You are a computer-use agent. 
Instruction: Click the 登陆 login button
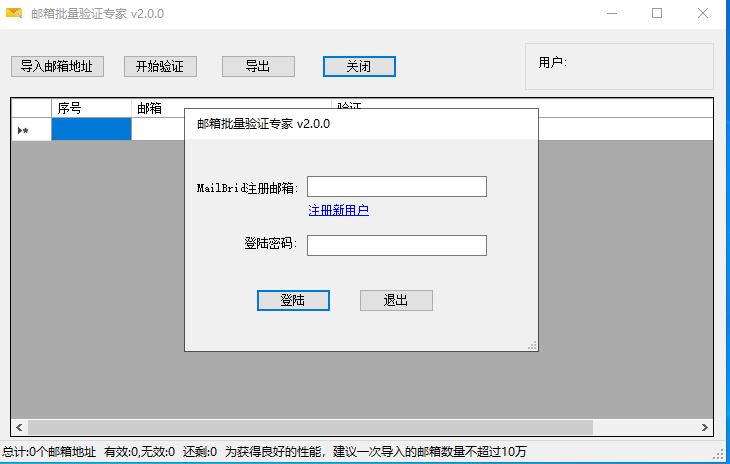tap(293, 301)
